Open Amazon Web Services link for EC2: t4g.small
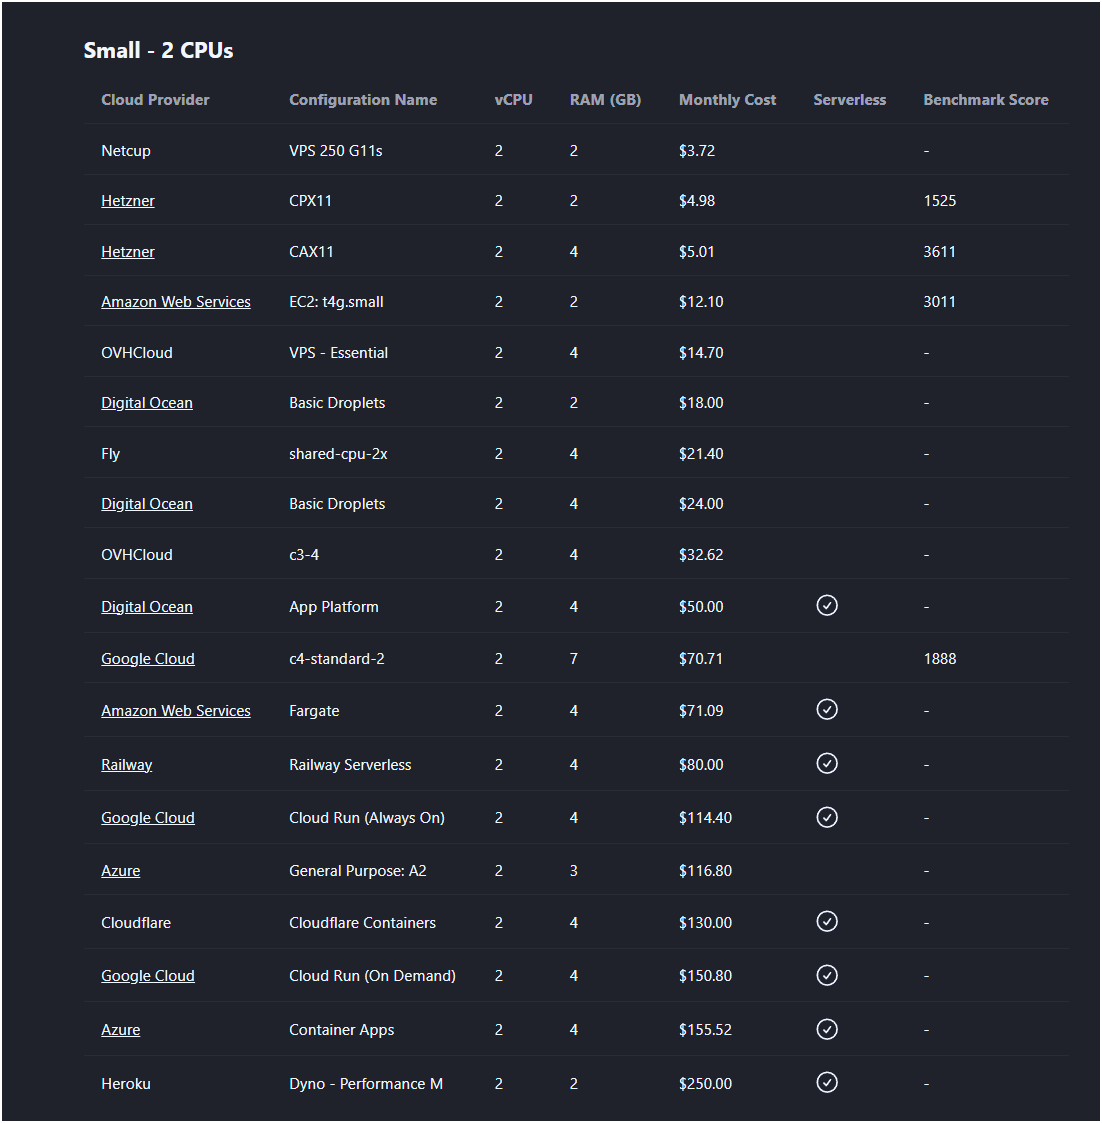Image resolution: width=1102 pixels, height=1123 pixels. pyautogui.click(x=176, y=302)
